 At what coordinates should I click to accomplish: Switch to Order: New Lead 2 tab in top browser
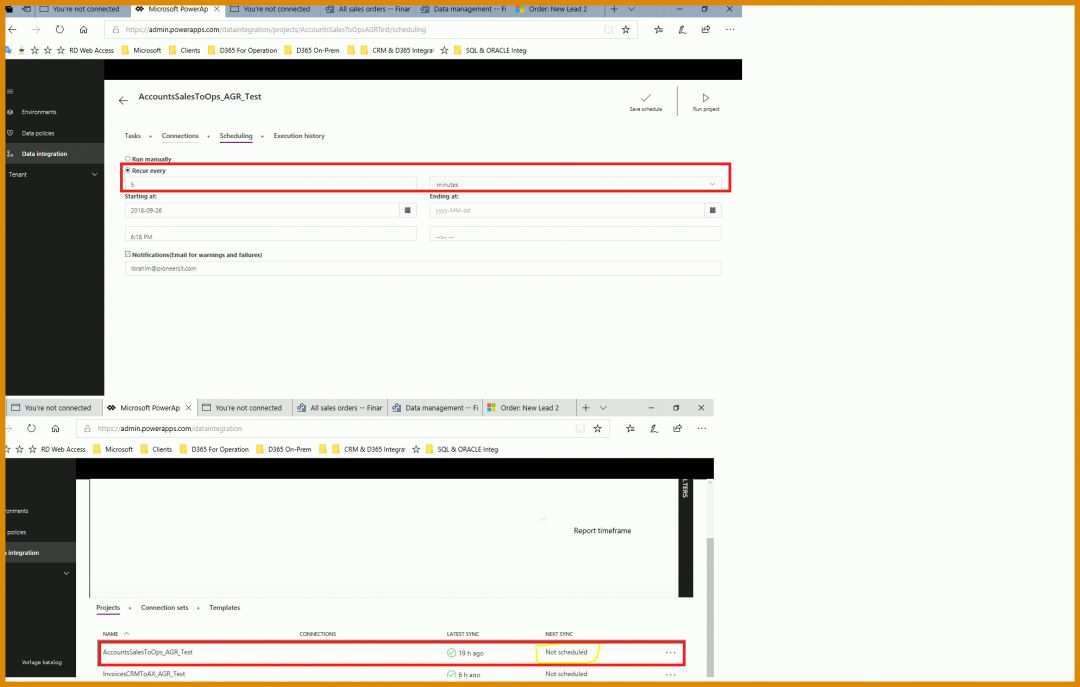[557, 9]
